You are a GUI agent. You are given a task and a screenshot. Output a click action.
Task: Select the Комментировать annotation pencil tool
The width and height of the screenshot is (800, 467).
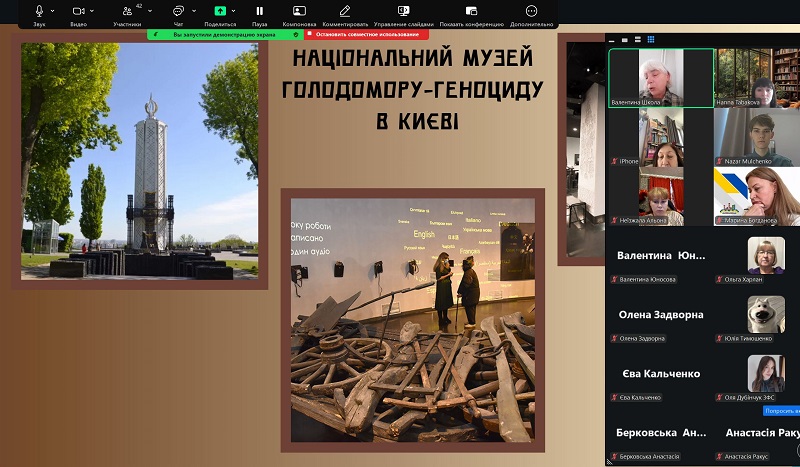[x=345, y=11]
